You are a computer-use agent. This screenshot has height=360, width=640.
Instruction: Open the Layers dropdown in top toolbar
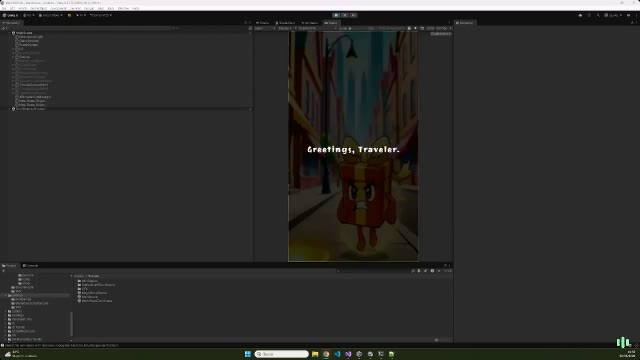pos(613,15)
